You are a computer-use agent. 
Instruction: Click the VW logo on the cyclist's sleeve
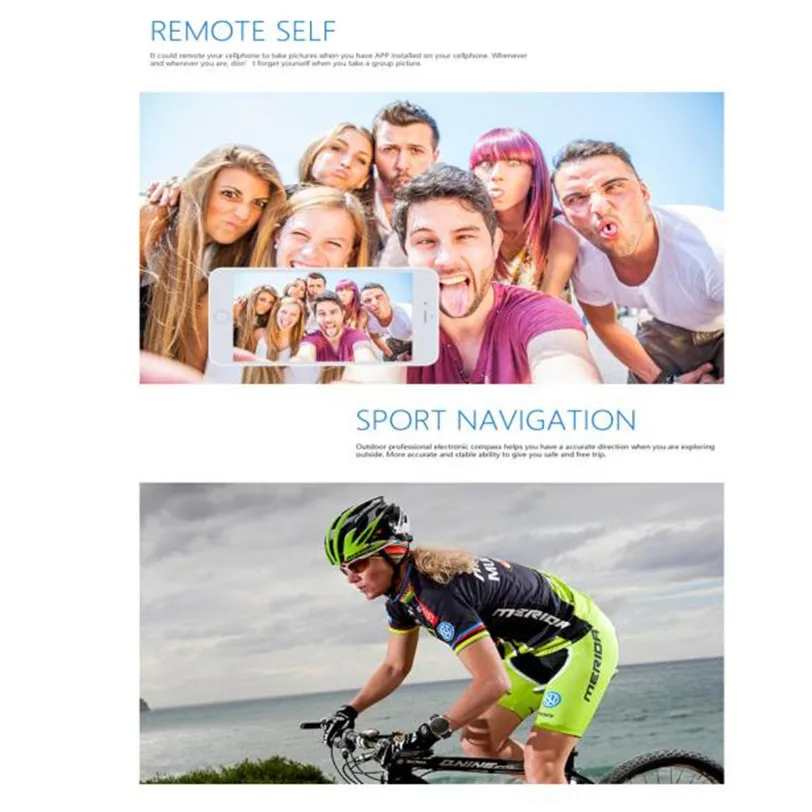click(x=445, y=631)
